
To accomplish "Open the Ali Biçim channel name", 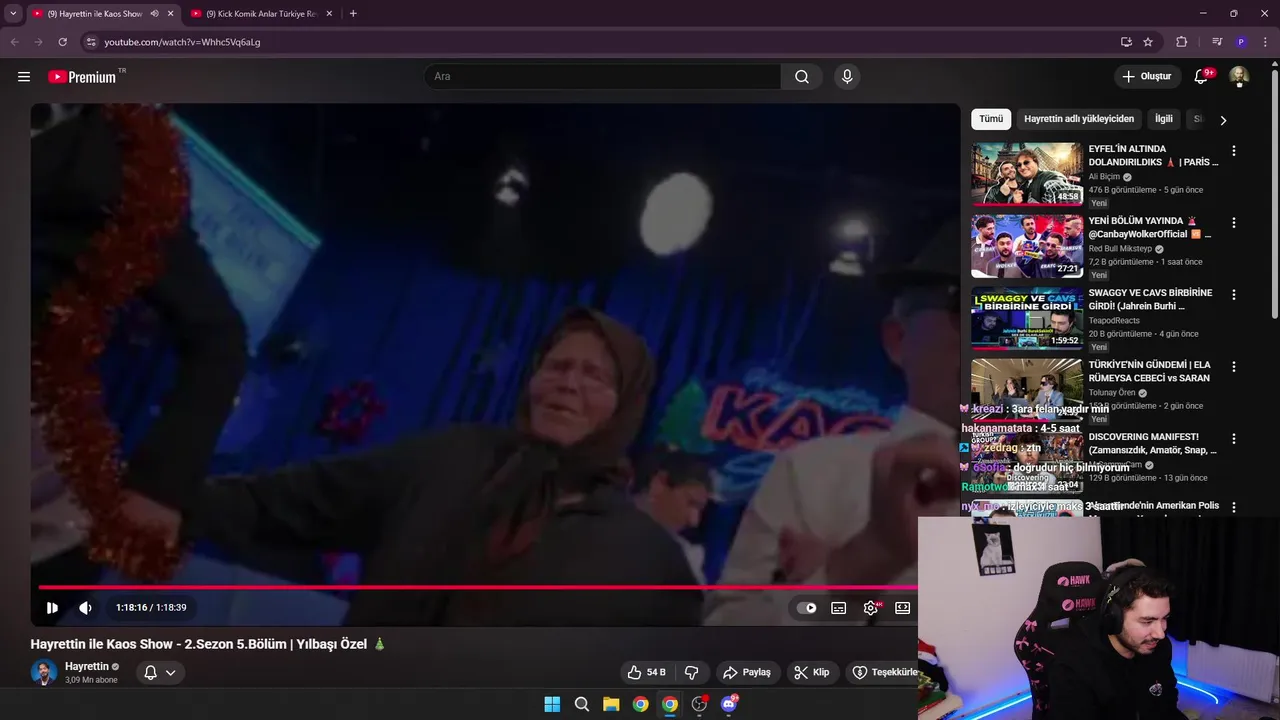I will [1104, 177].
